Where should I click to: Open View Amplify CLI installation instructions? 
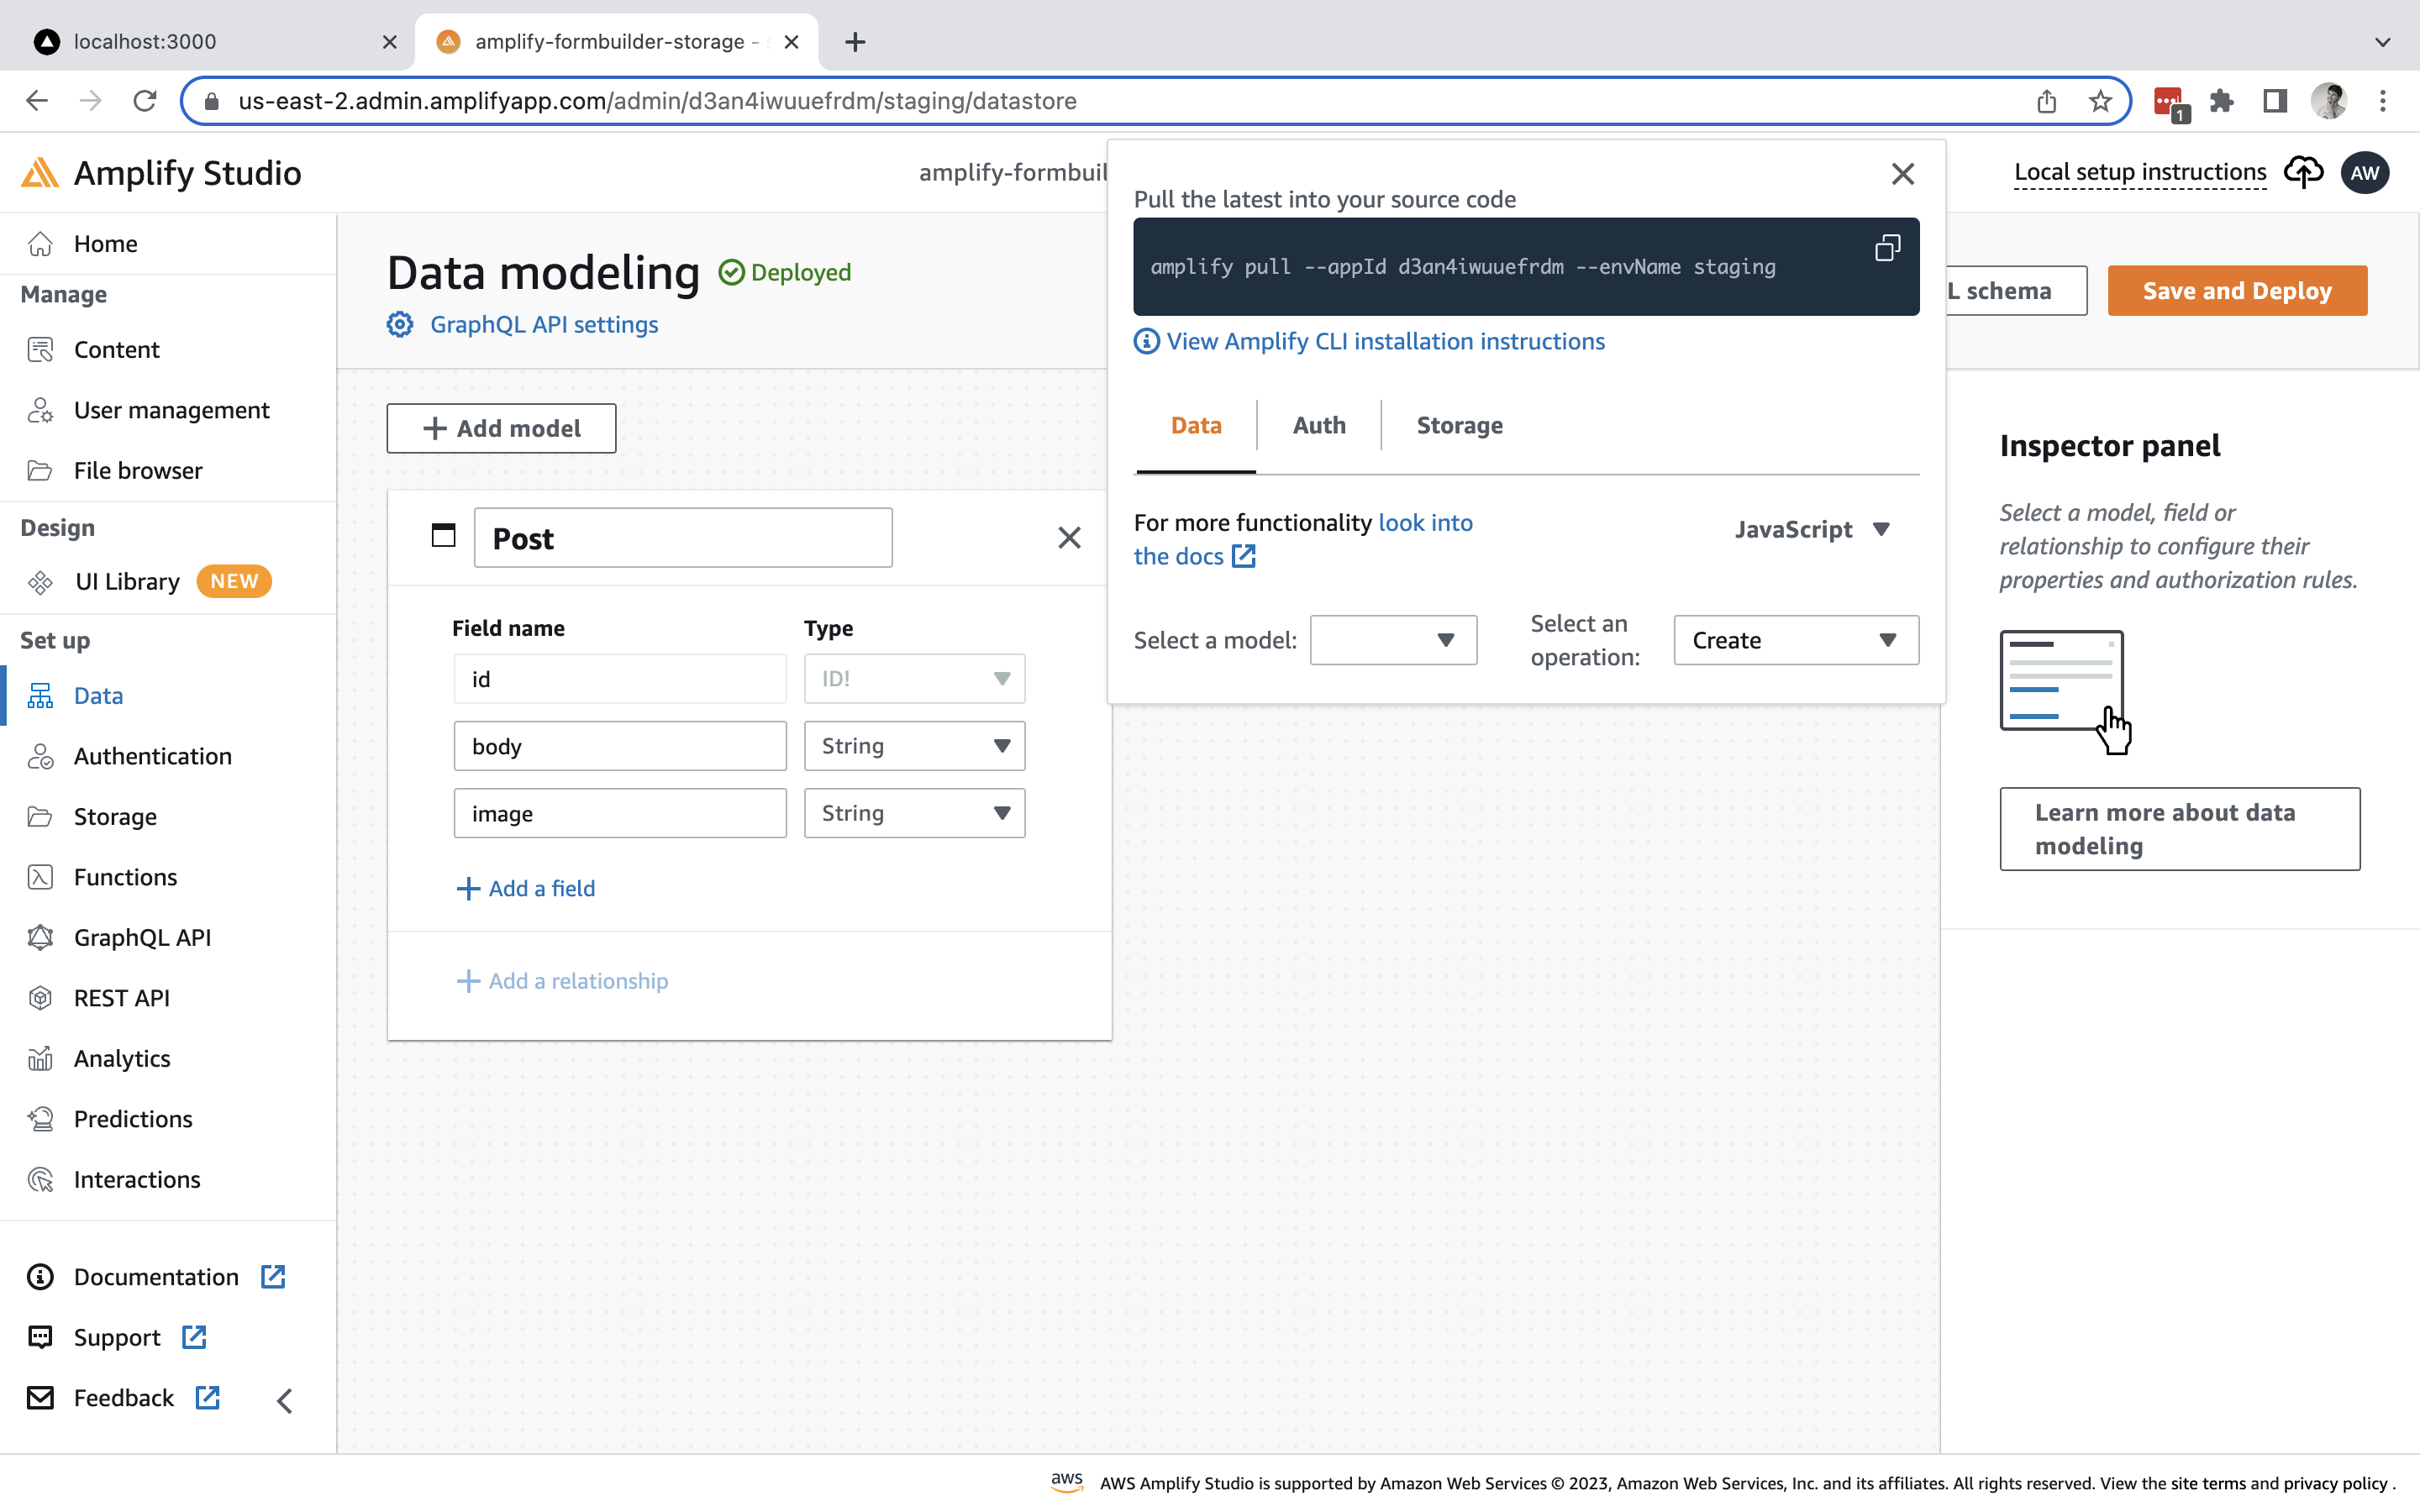click(1385, 341)
